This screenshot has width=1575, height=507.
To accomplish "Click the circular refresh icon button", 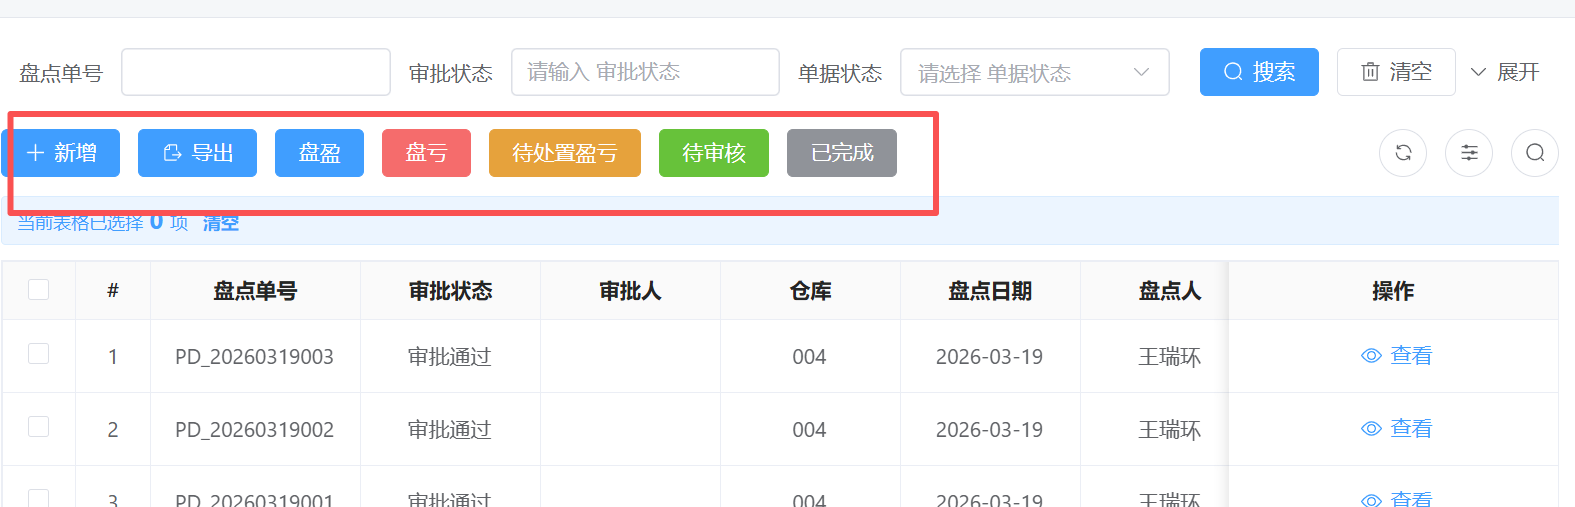I will pos(1403,153).
